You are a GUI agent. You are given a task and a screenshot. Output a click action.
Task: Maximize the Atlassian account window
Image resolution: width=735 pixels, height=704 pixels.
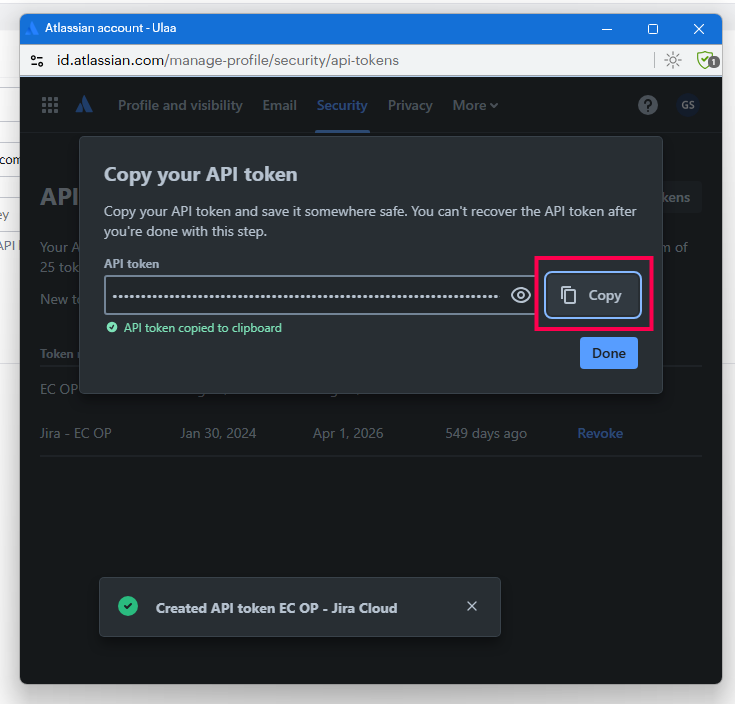pyautogui.click(x=652, y=29)
